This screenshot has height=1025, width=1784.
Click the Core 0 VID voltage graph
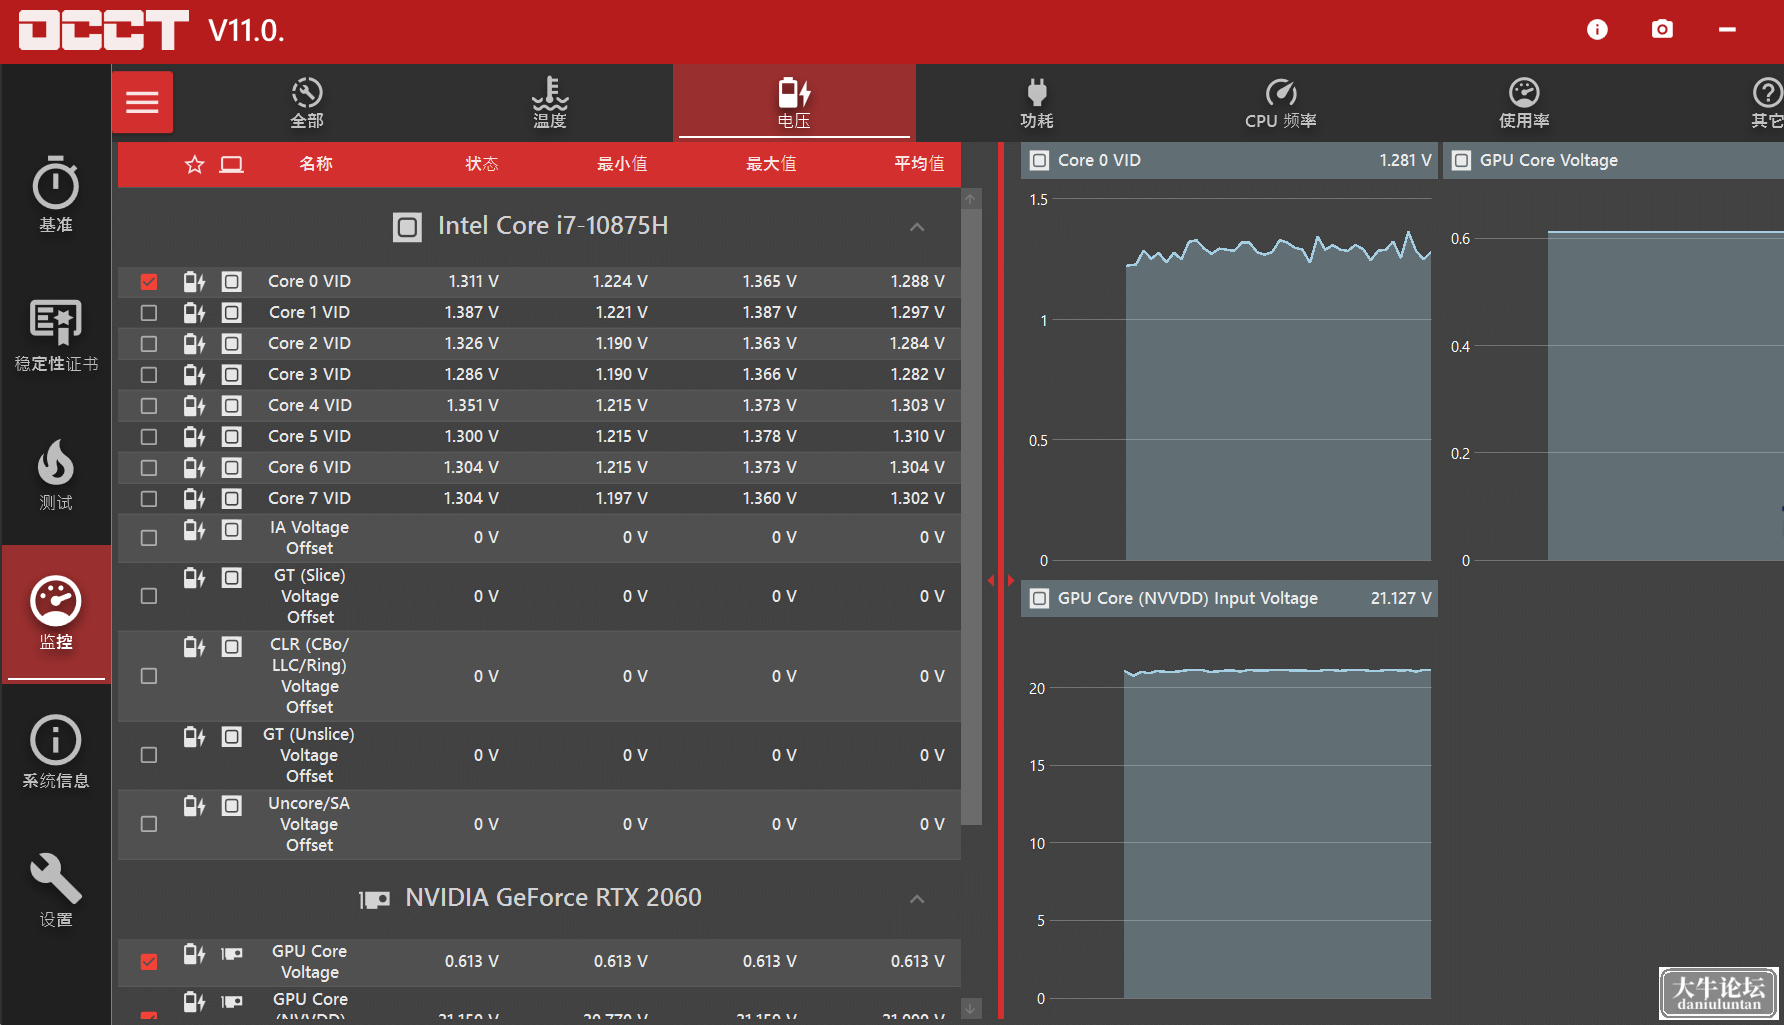click(x=1230, y=378)
